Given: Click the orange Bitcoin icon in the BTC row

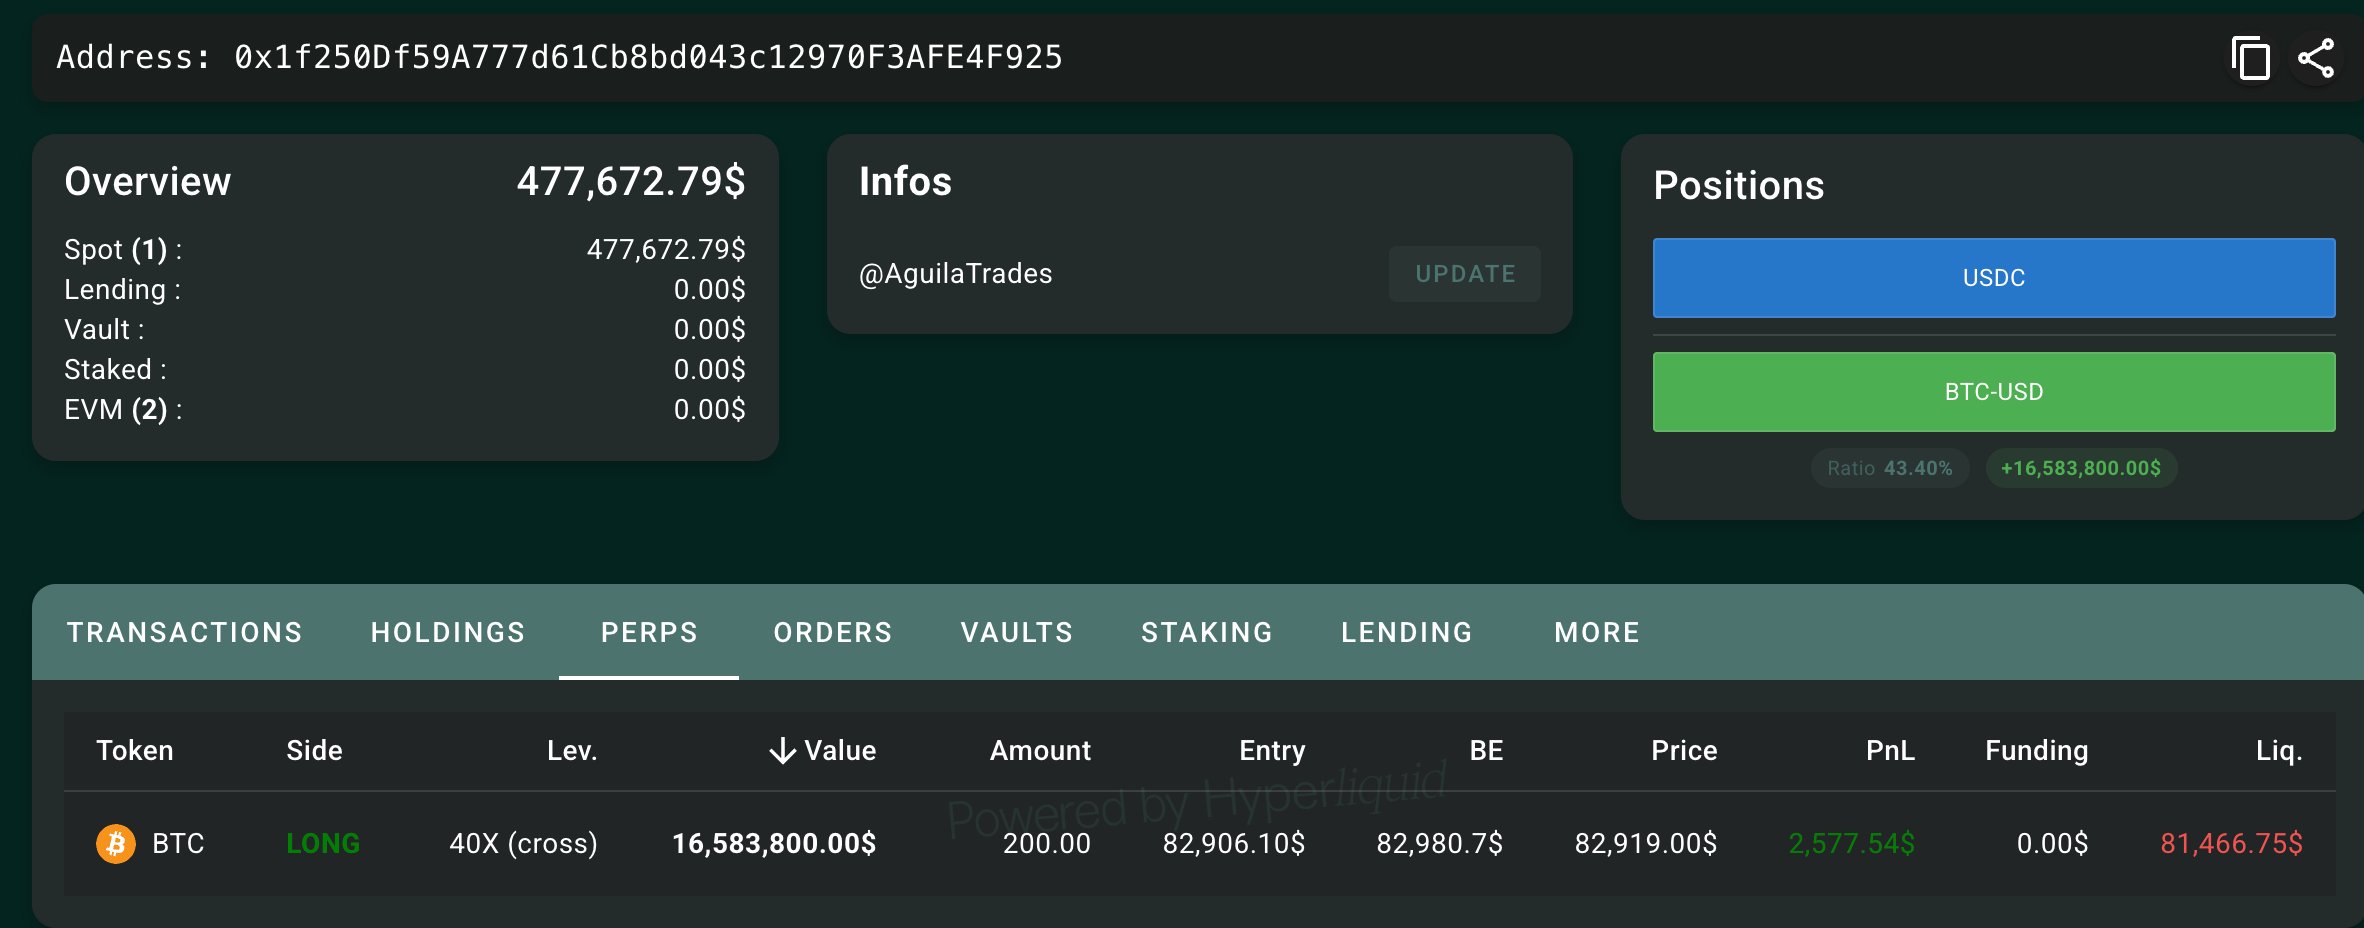Looking at the screenshot, I should click(116, 844).
